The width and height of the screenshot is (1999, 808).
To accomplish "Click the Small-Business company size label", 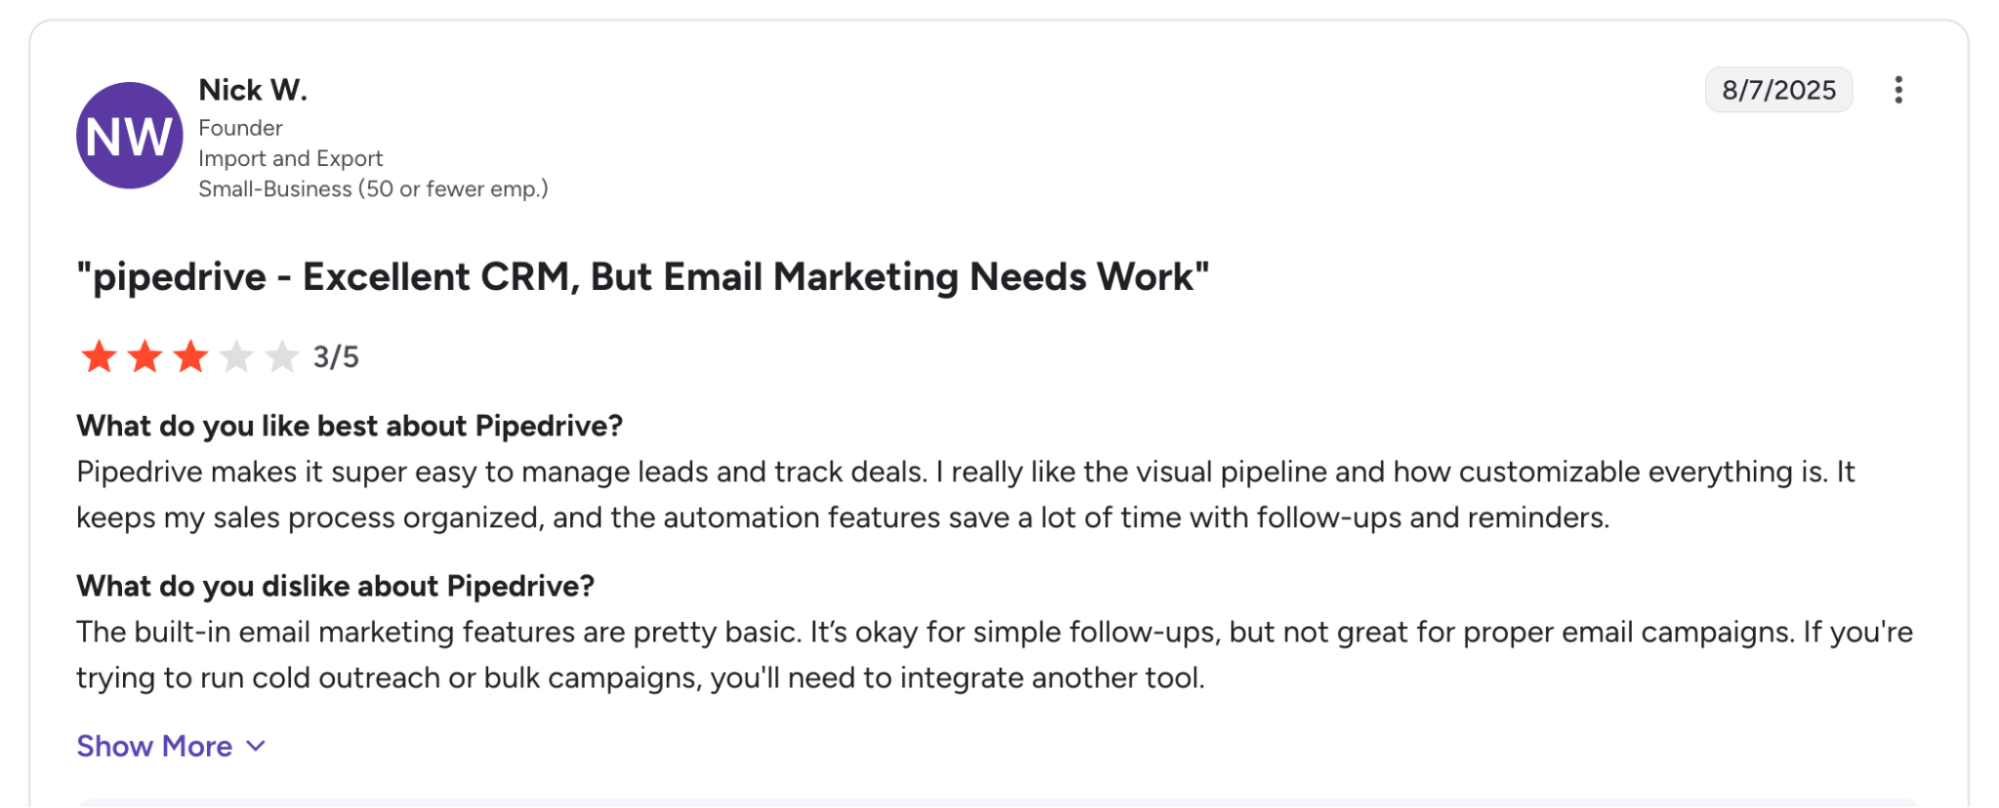I will point(373,189).
